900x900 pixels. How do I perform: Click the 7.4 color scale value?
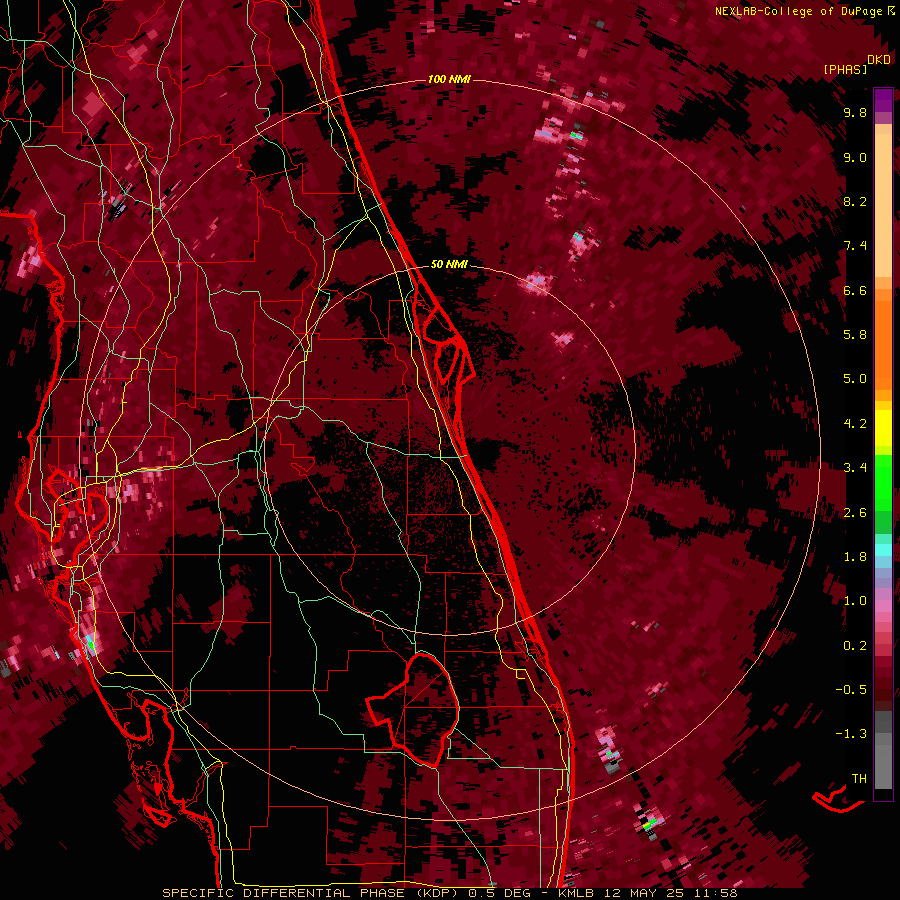click(x=855, y=246)
